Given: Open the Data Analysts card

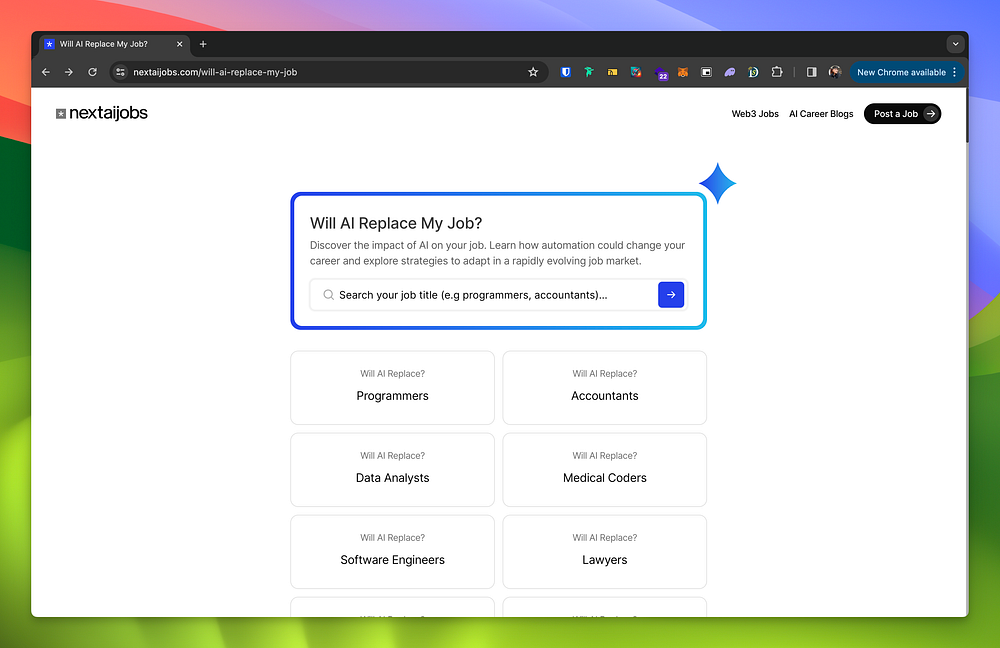Looking at the screenshot, I should 392,470.
